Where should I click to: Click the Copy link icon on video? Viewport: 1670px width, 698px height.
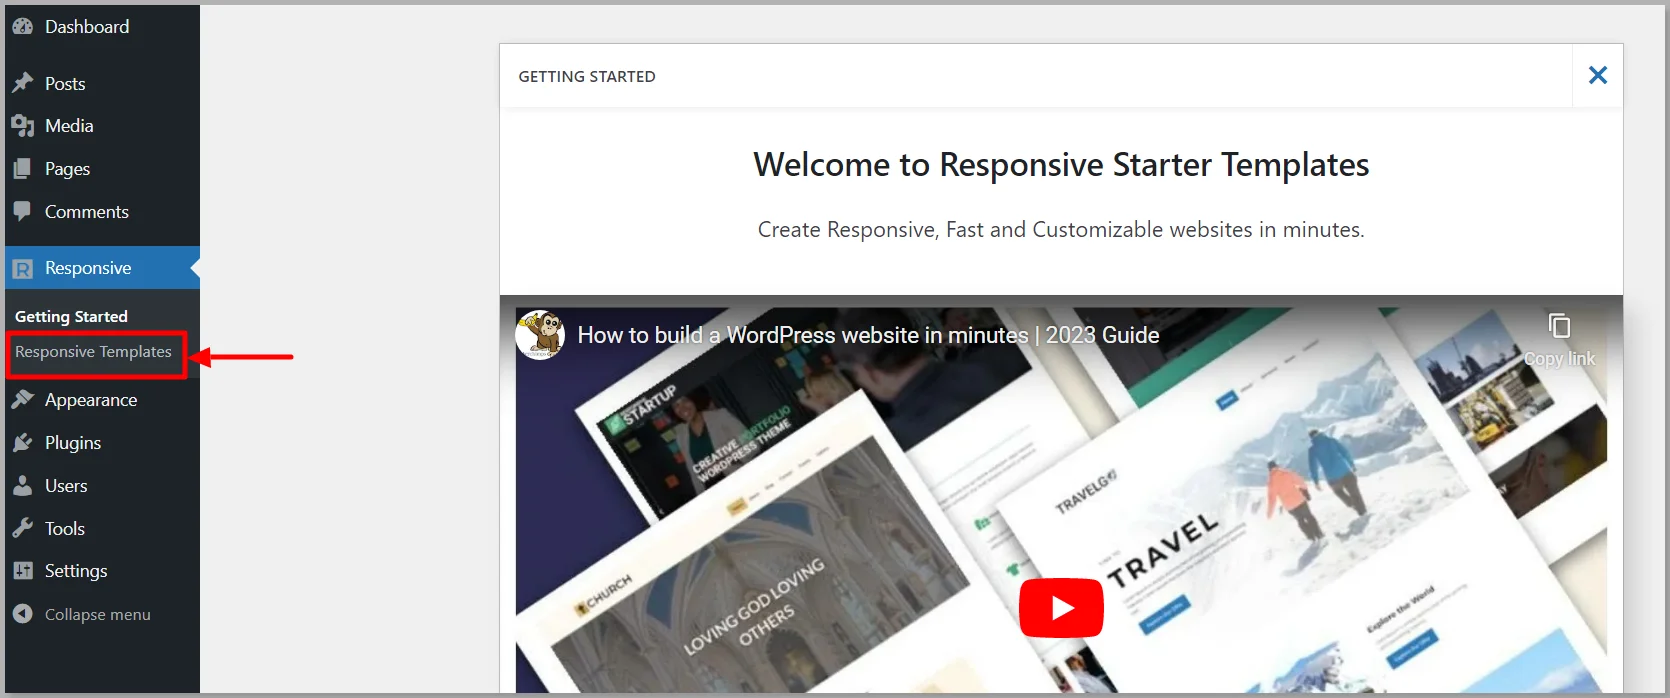[1559, 326]
